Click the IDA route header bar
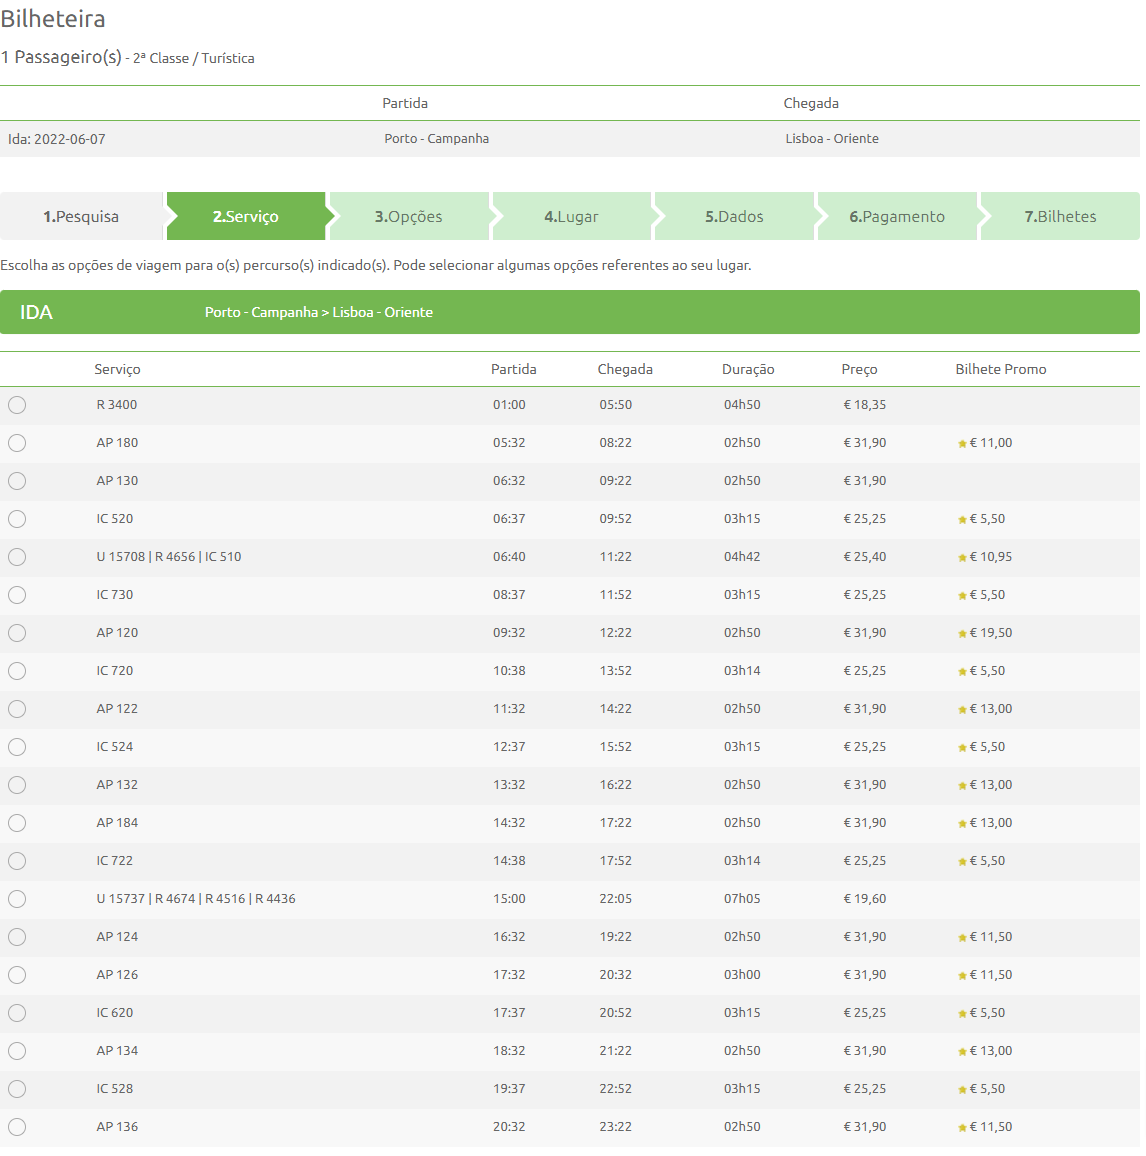 tap(570, 312)
